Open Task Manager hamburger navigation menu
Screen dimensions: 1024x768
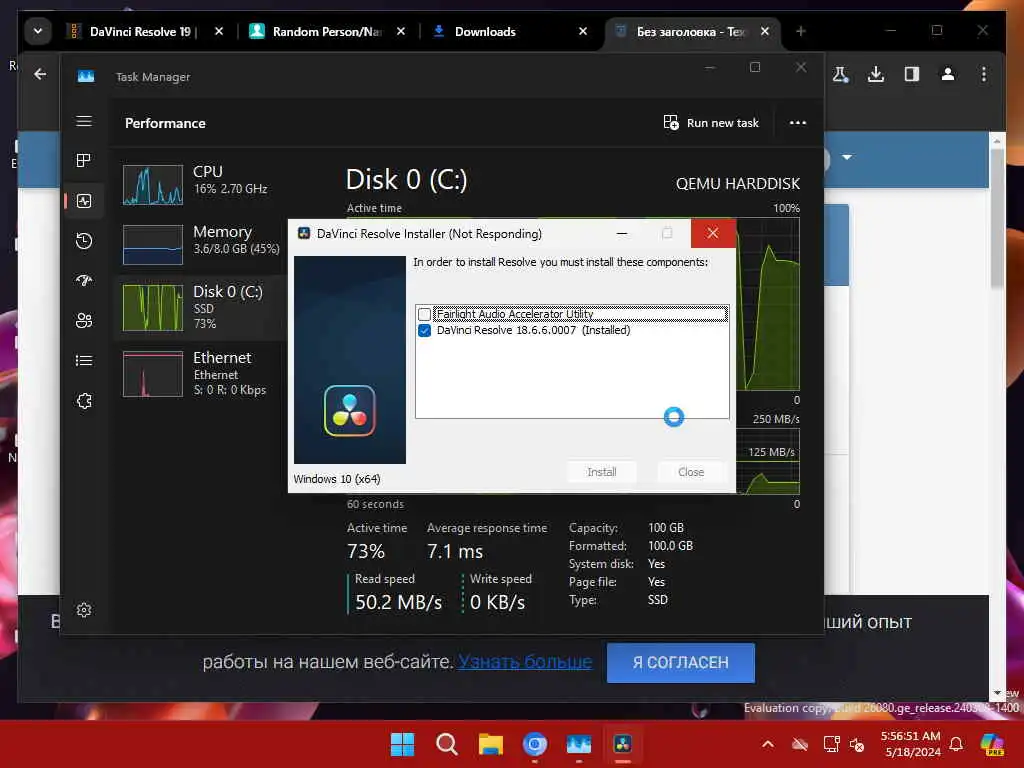tap(84, 121)
